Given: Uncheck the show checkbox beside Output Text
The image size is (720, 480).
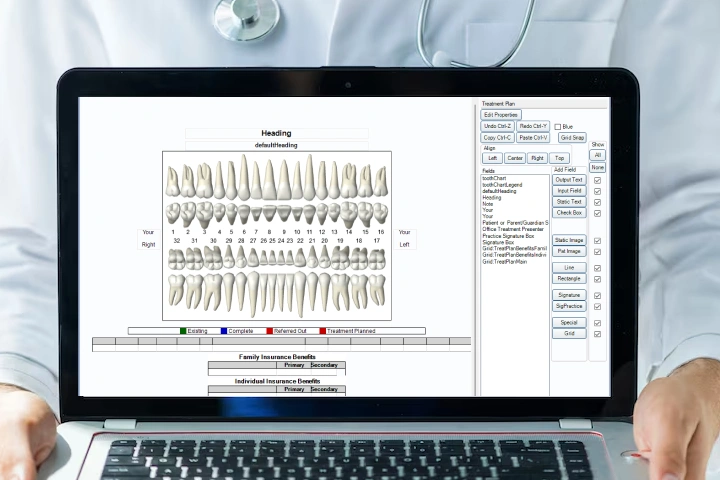Looking at the screenshot, I should (x=598, y=180).
